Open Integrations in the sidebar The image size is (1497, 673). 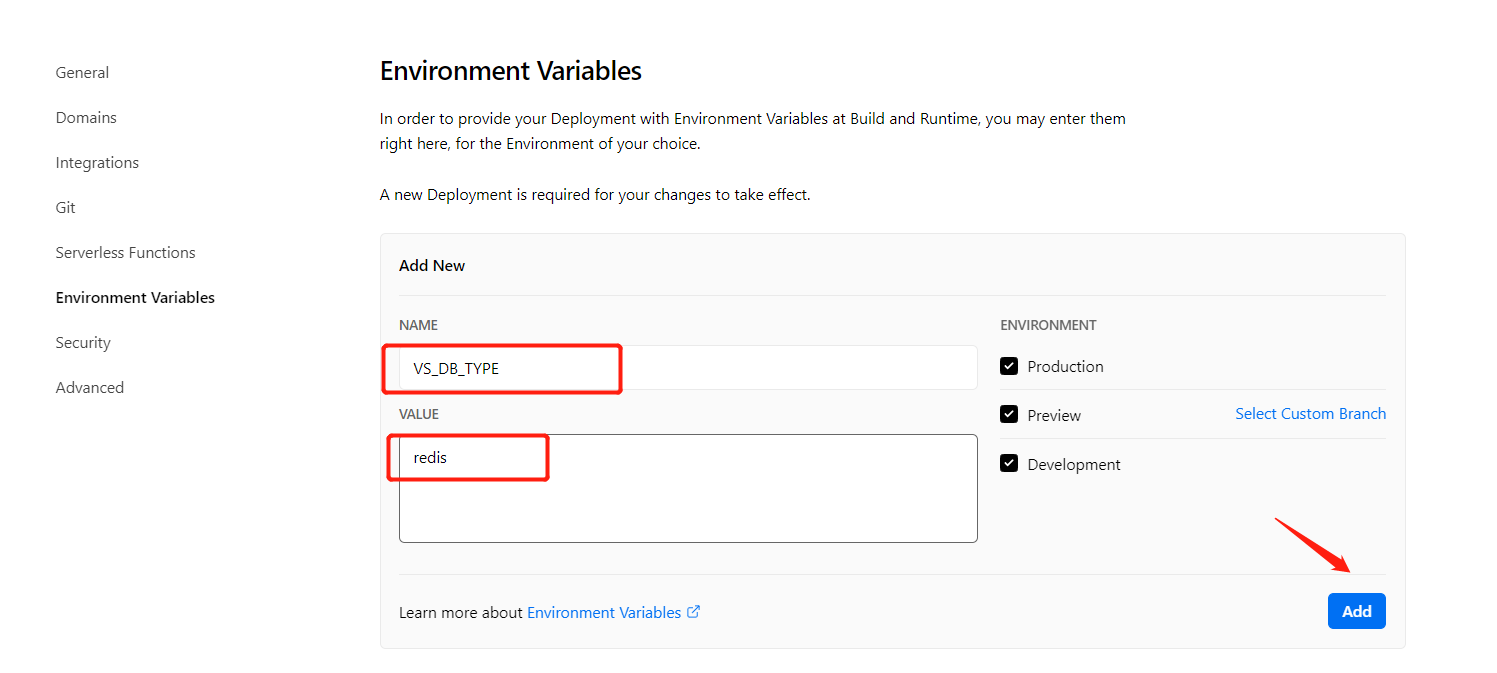97,162
